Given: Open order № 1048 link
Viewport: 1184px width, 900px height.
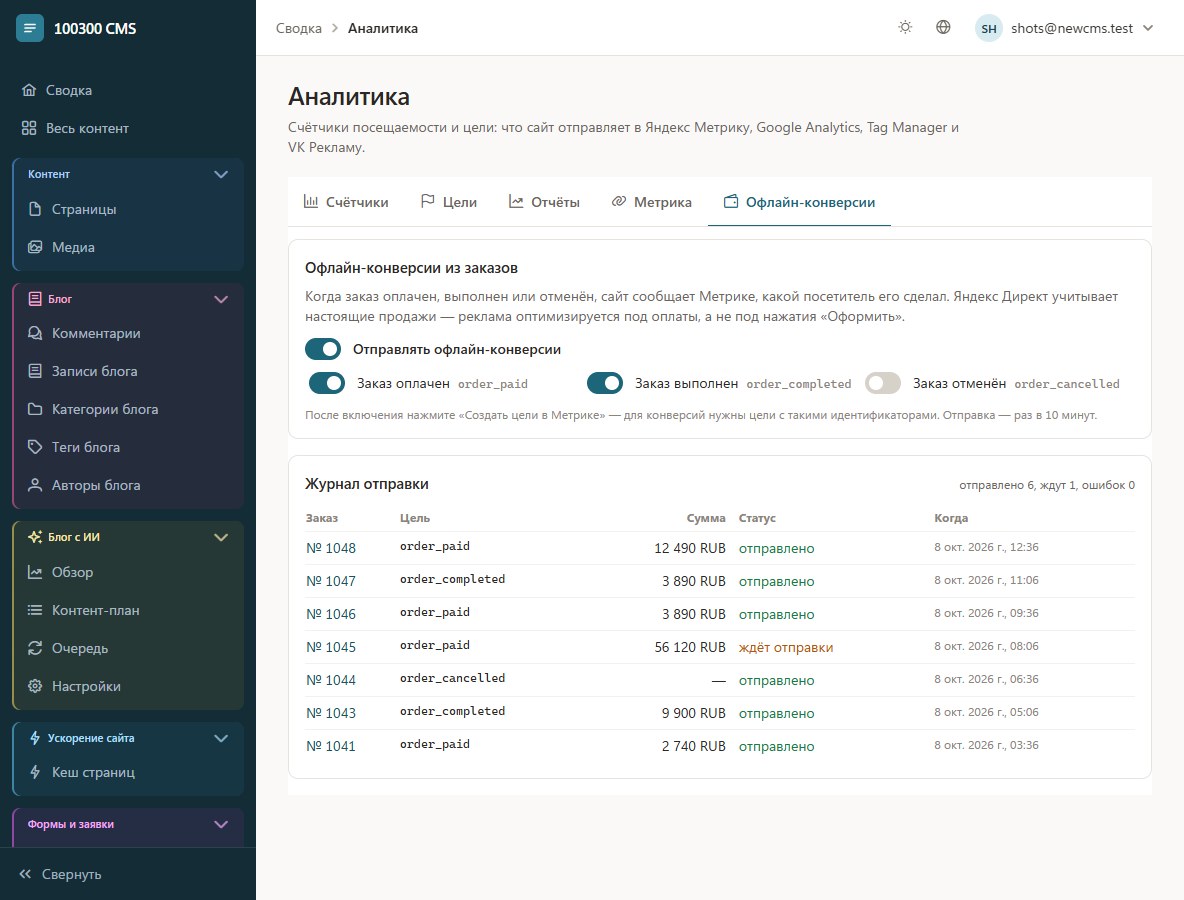Looking at the screenshot, I should click(x=331, y=548).
